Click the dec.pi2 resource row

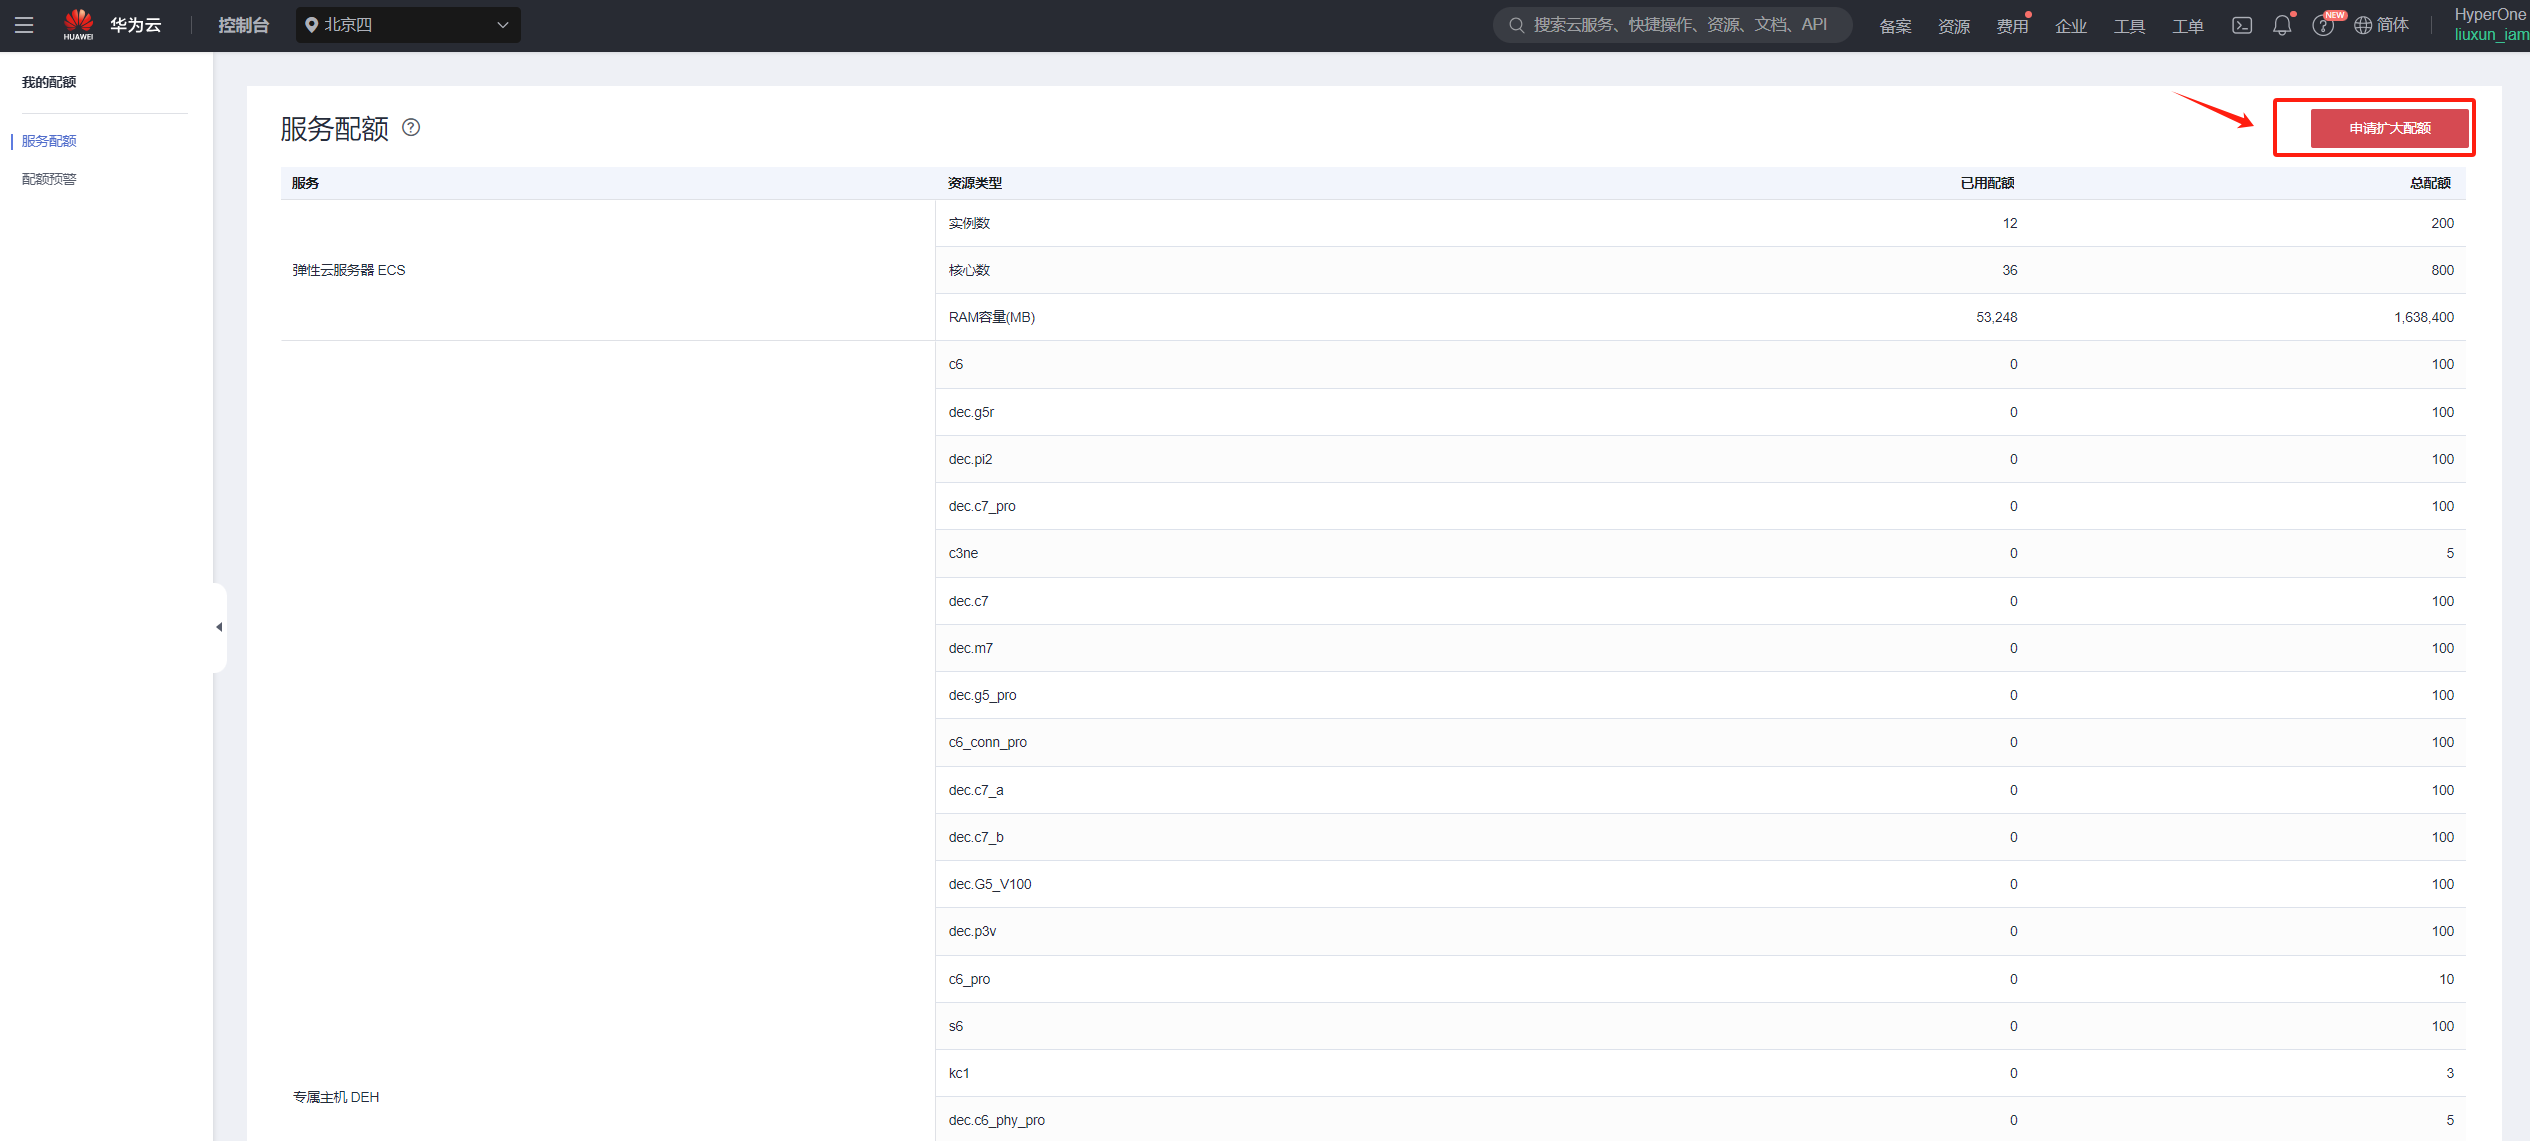1700,459
